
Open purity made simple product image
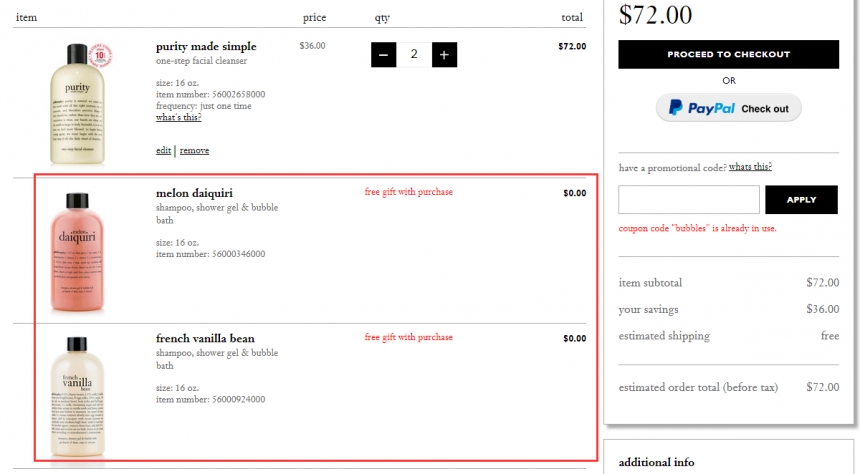point(77,104)
